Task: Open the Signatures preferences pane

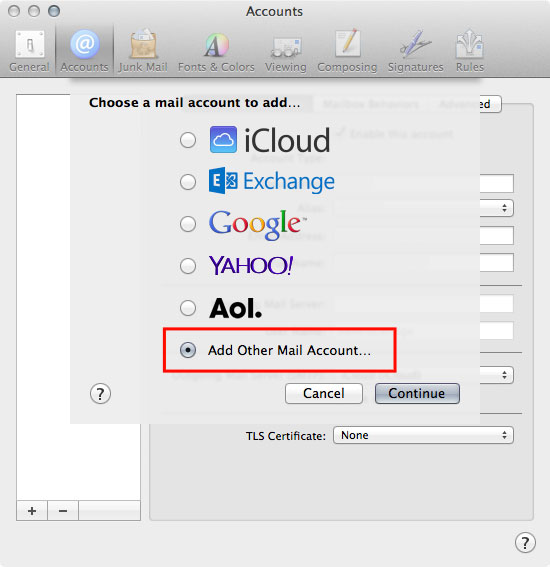Action: [415, 51]
